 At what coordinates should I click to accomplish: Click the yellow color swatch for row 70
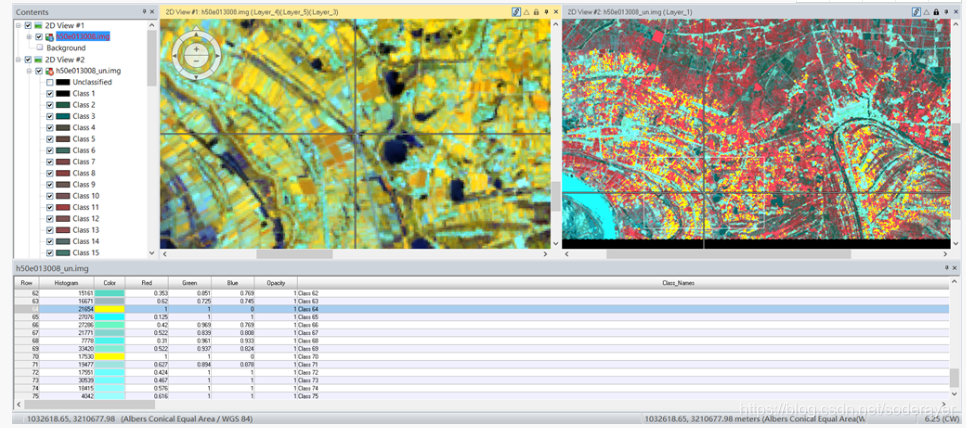click(109, 356)
